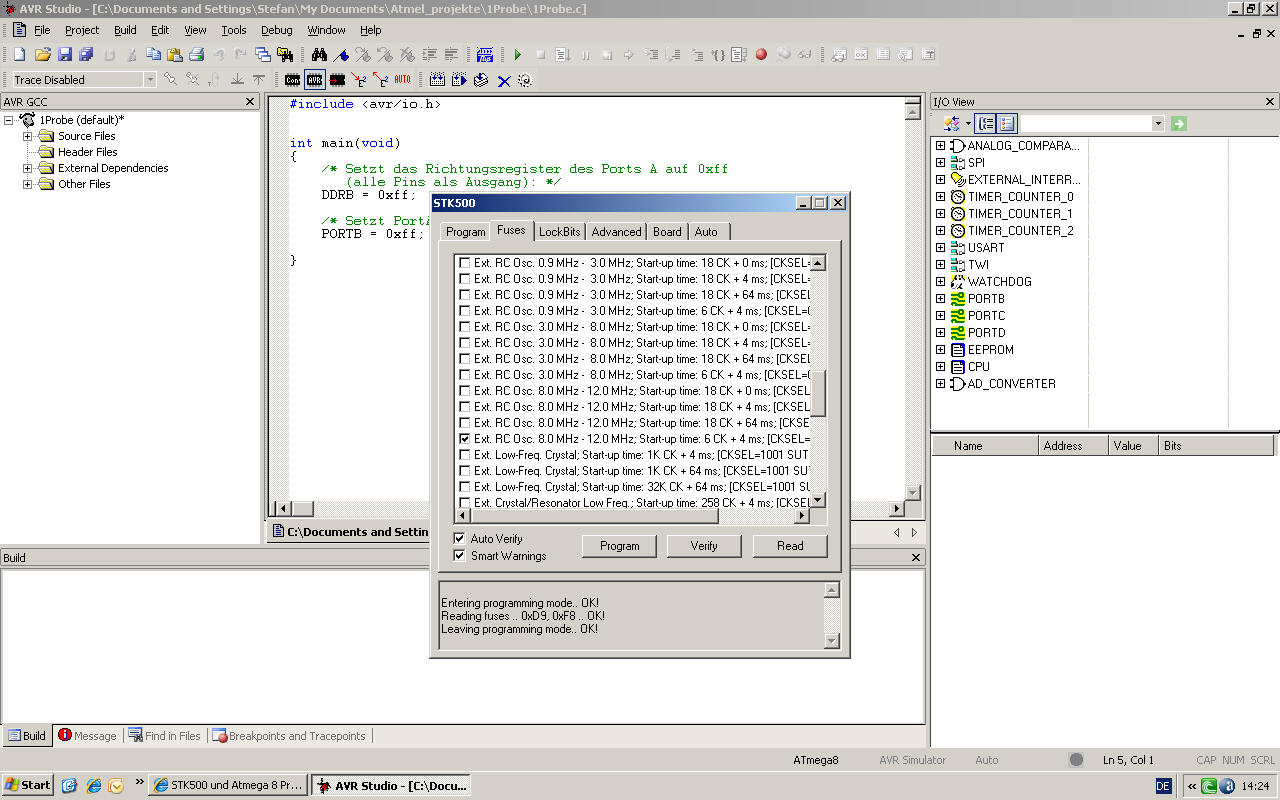Expand the TIMER_COUNTER_0 node
The height and width of the screenshot is (800, 1280).
point(940,197)
